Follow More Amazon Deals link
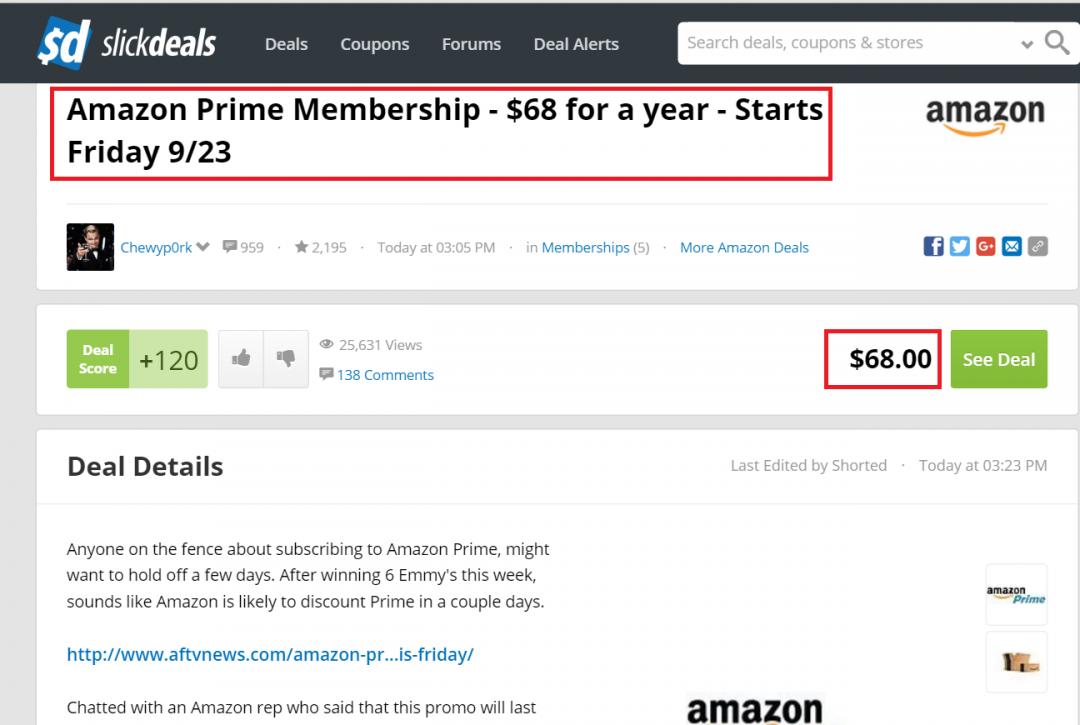This screenshot has height=725, width=1080. click(744, 247)
